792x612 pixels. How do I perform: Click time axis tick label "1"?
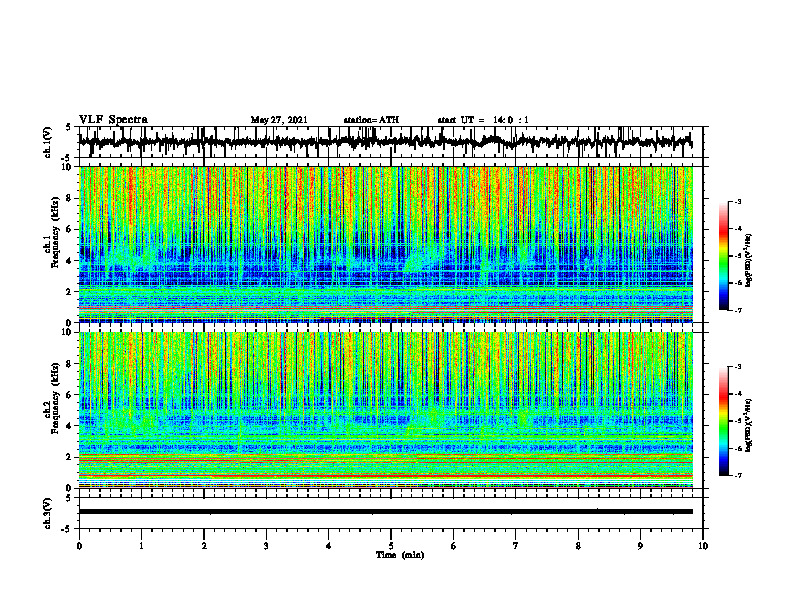pyautogui.click(x=141, y=546)
